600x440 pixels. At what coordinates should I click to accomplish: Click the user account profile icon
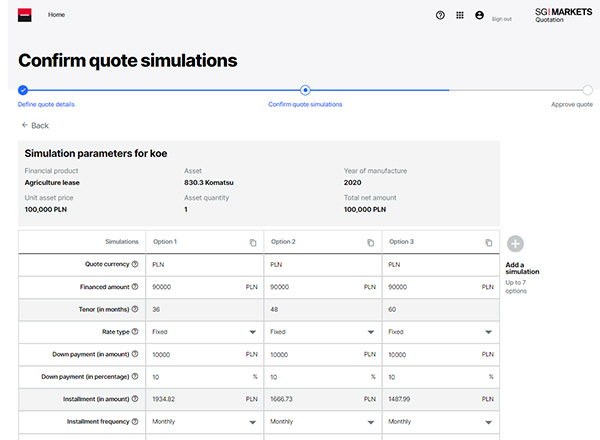[479, 16]
